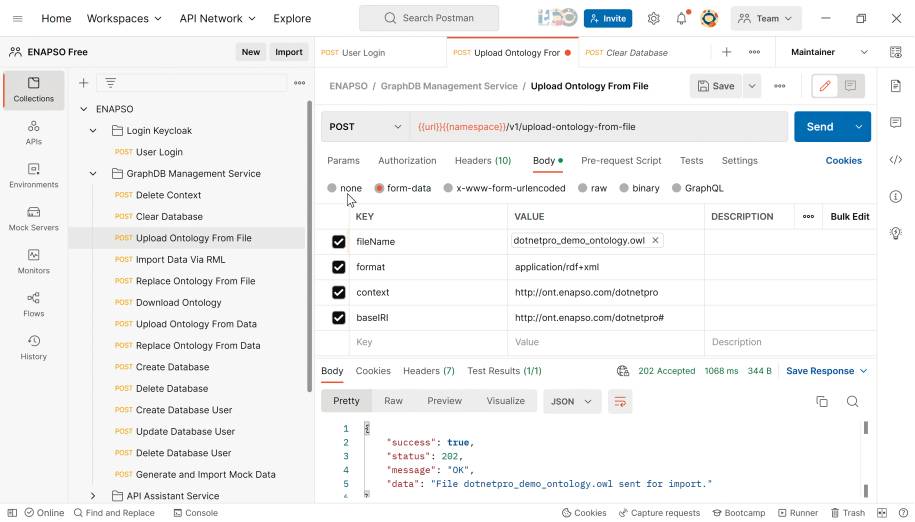The width and height of the screenshot is (915, 522).
Task: Open Environments in the sidebar
Action: pos(34,176)
